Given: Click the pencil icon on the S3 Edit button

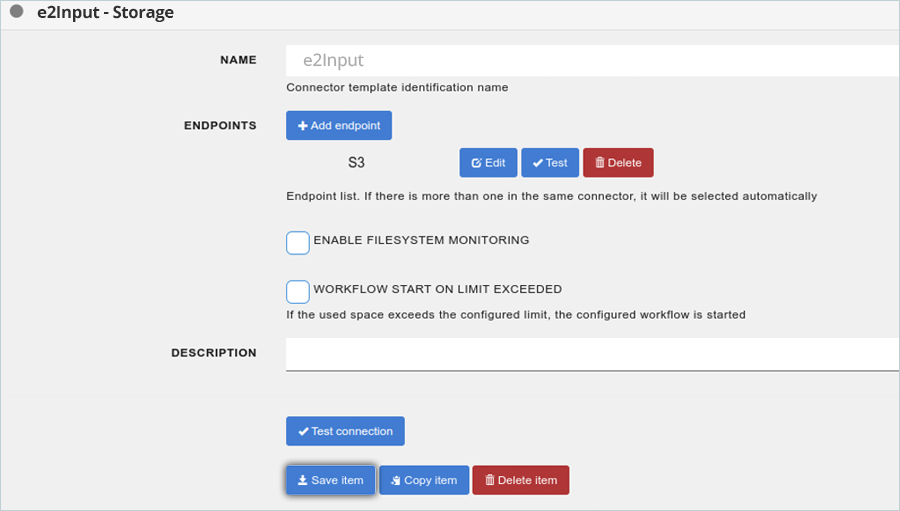Looking at the screenshot, I should point(476,163).
